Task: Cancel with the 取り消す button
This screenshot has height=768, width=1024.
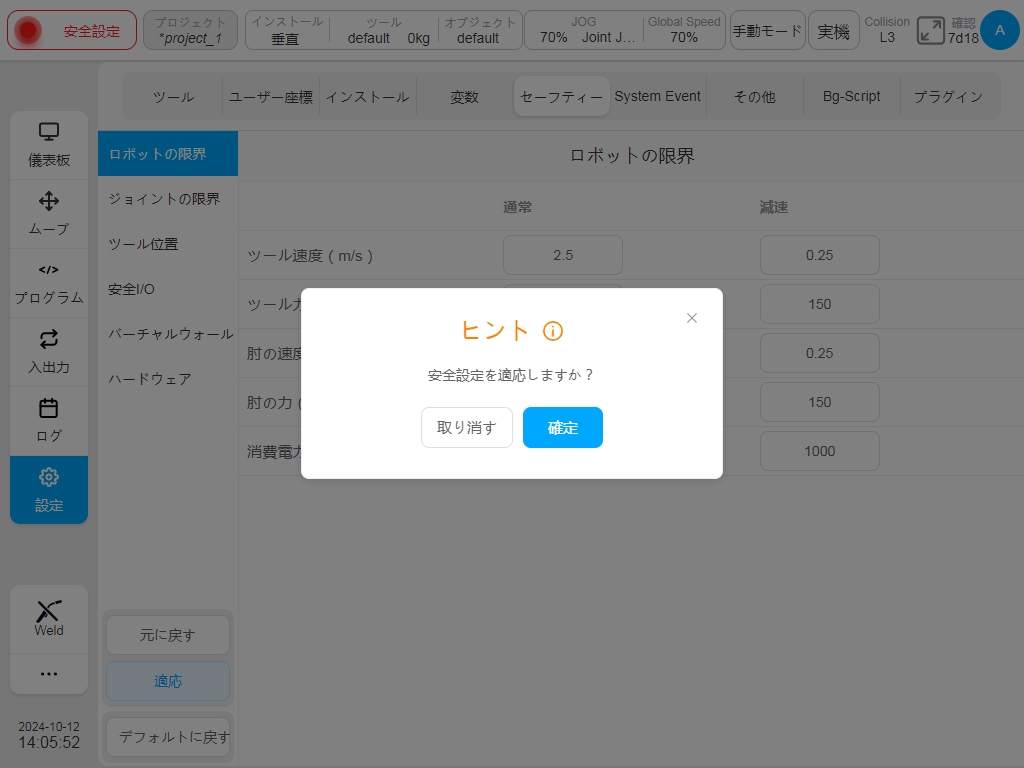Action: [x=466, y=428]
